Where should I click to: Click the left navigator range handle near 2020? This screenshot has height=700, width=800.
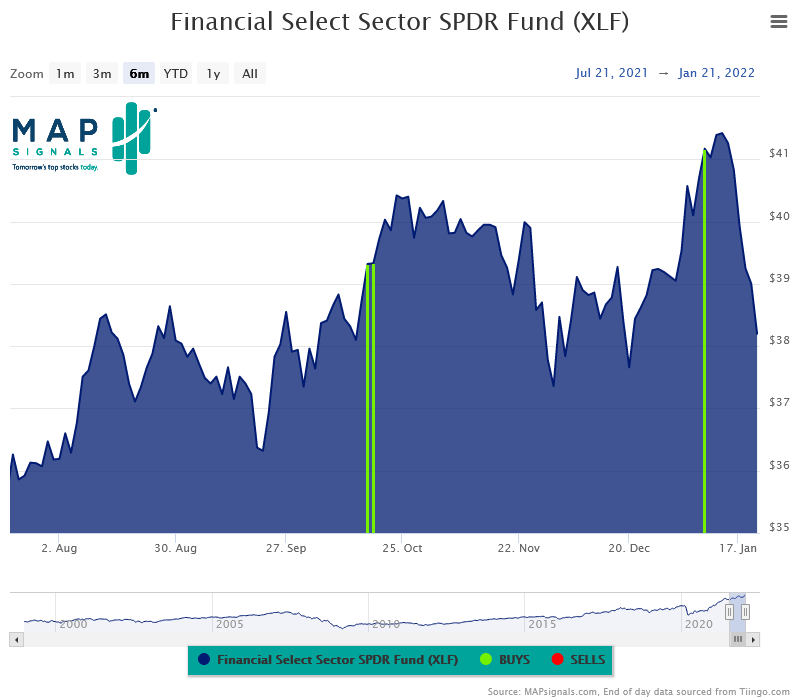[730, 610]
